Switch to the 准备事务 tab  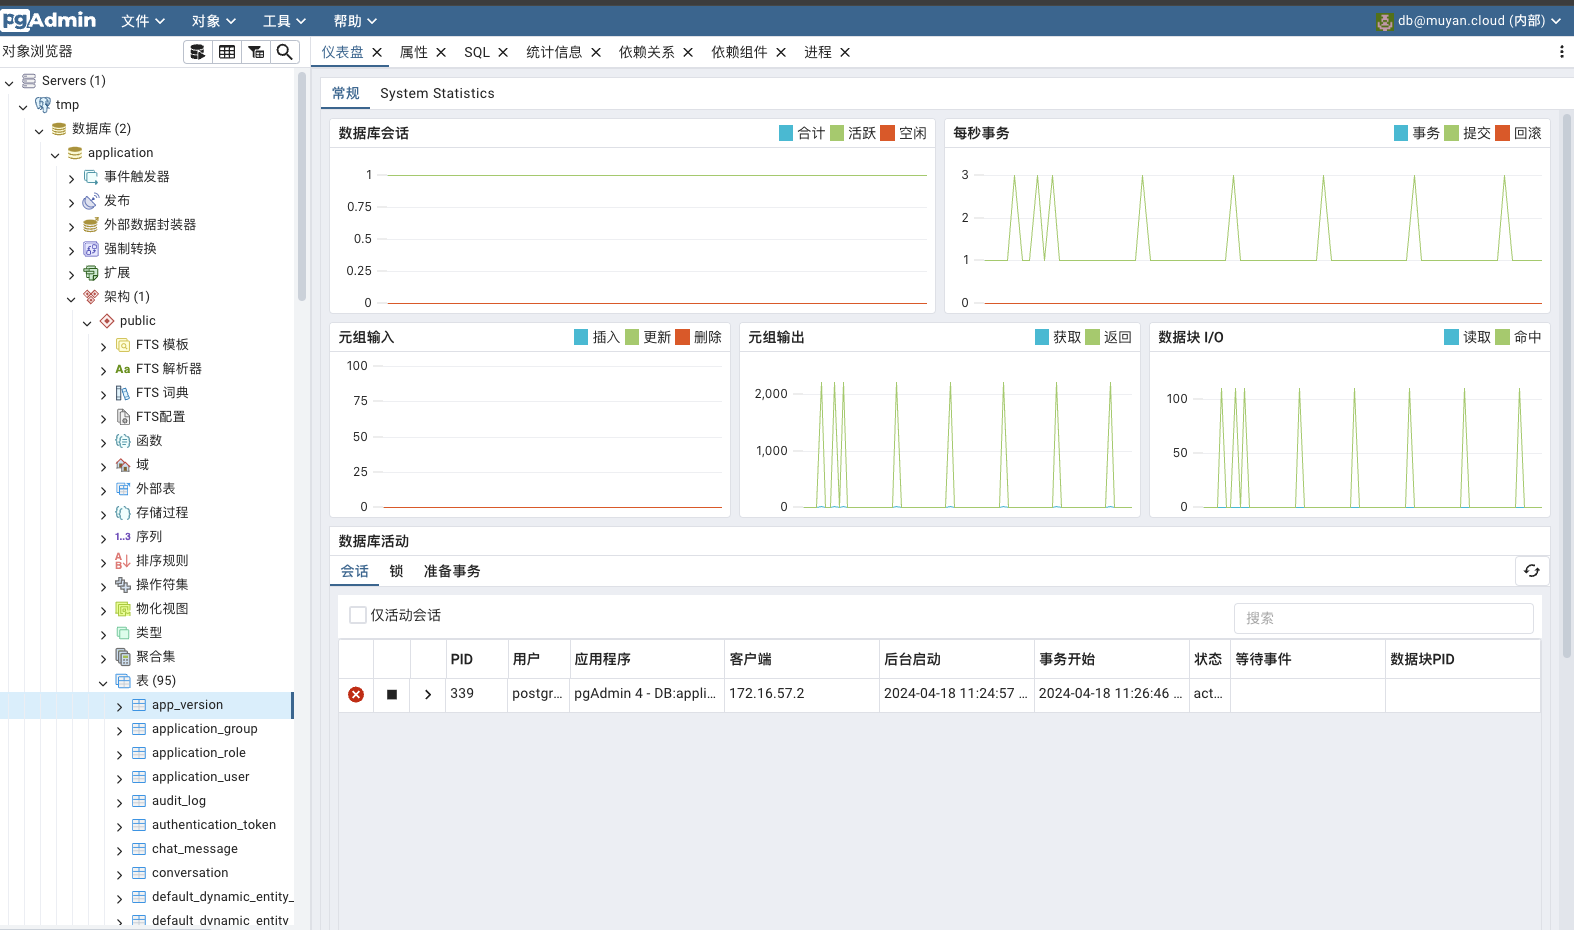[x=452, y=571]
